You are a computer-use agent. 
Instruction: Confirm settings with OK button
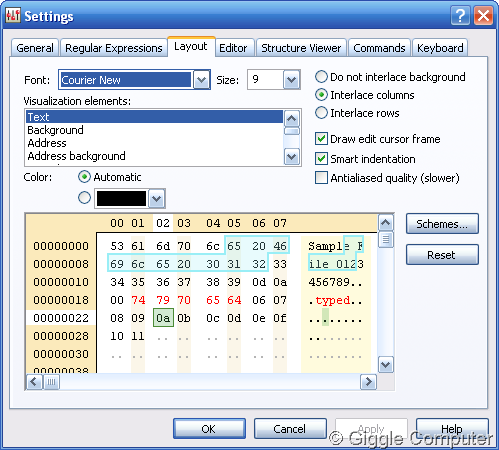point(209,429)
